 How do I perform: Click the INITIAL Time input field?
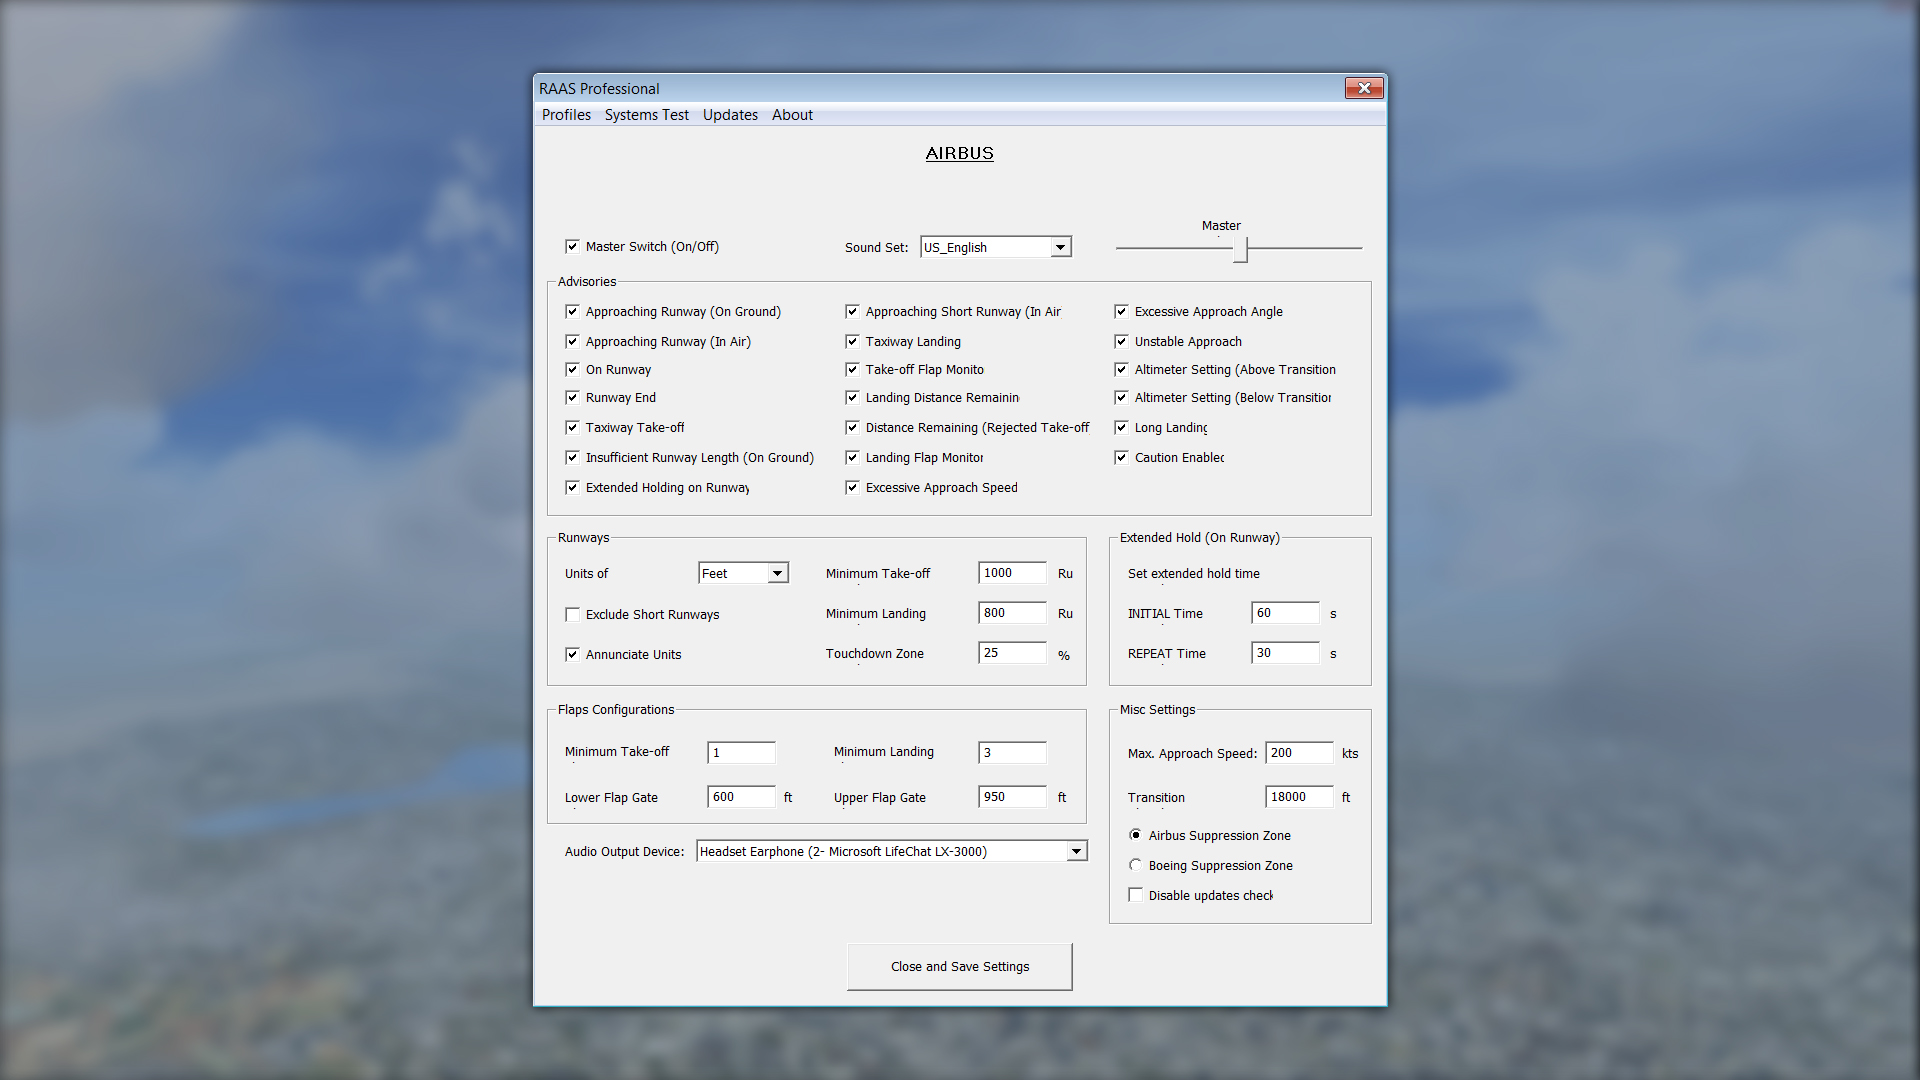coord(1284,613)
